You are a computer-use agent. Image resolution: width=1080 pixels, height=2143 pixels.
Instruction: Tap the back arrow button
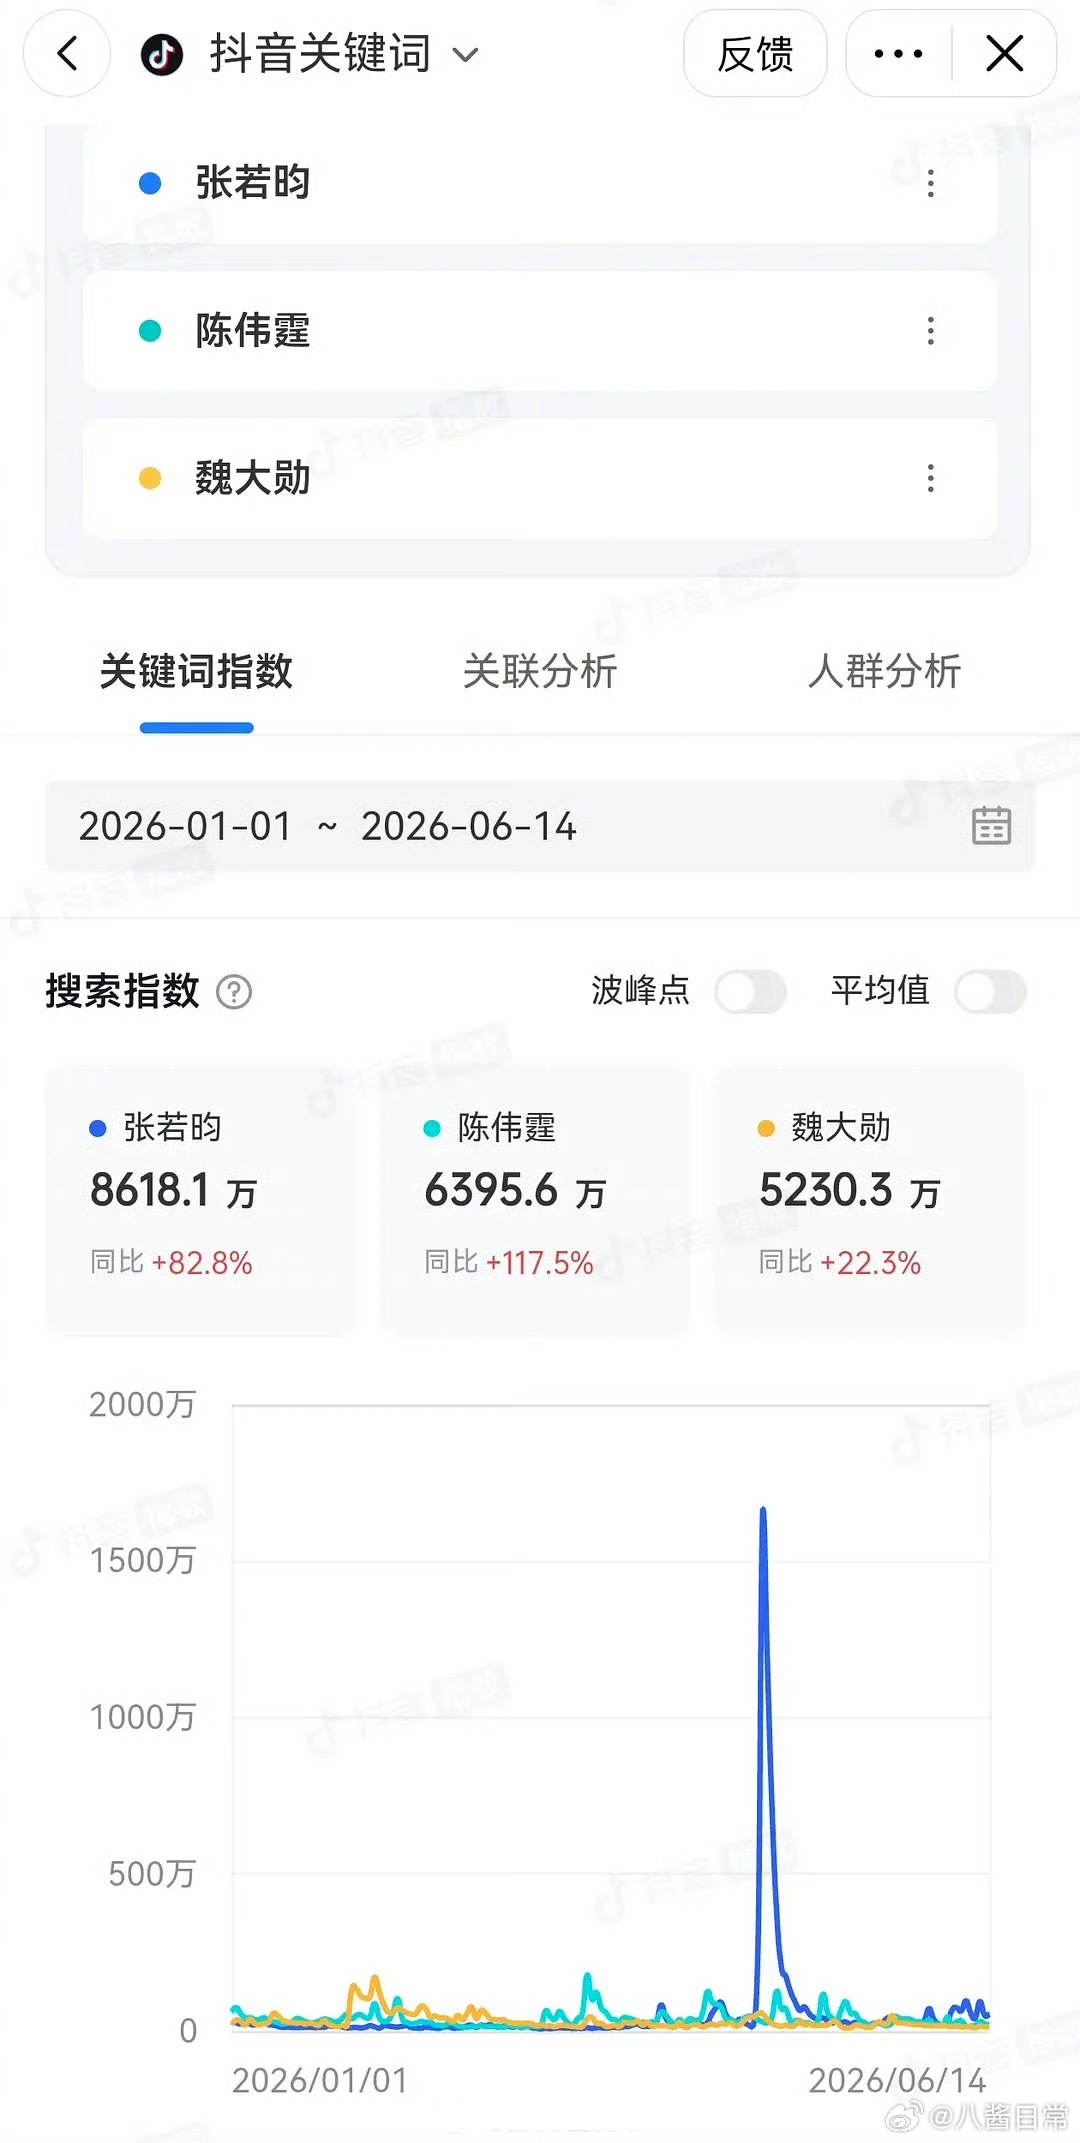(x=67, y=53)
